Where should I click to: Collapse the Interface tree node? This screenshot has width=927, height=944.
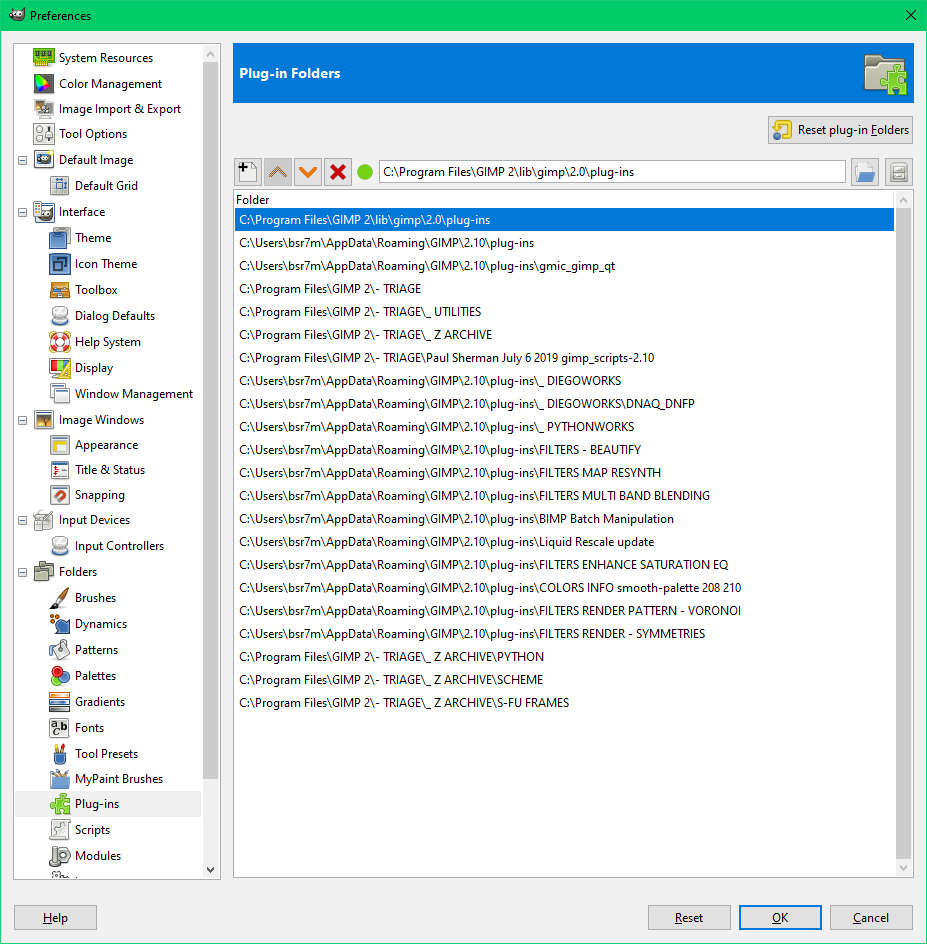tap(23, 213)
